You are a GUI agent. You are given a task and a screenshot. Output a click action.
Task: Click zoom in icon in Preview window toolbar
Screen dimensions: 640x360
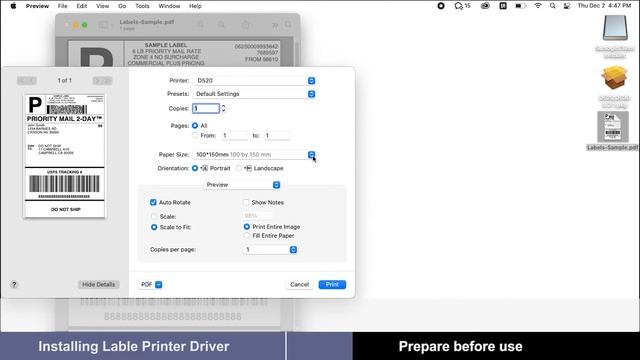[221, 25]
